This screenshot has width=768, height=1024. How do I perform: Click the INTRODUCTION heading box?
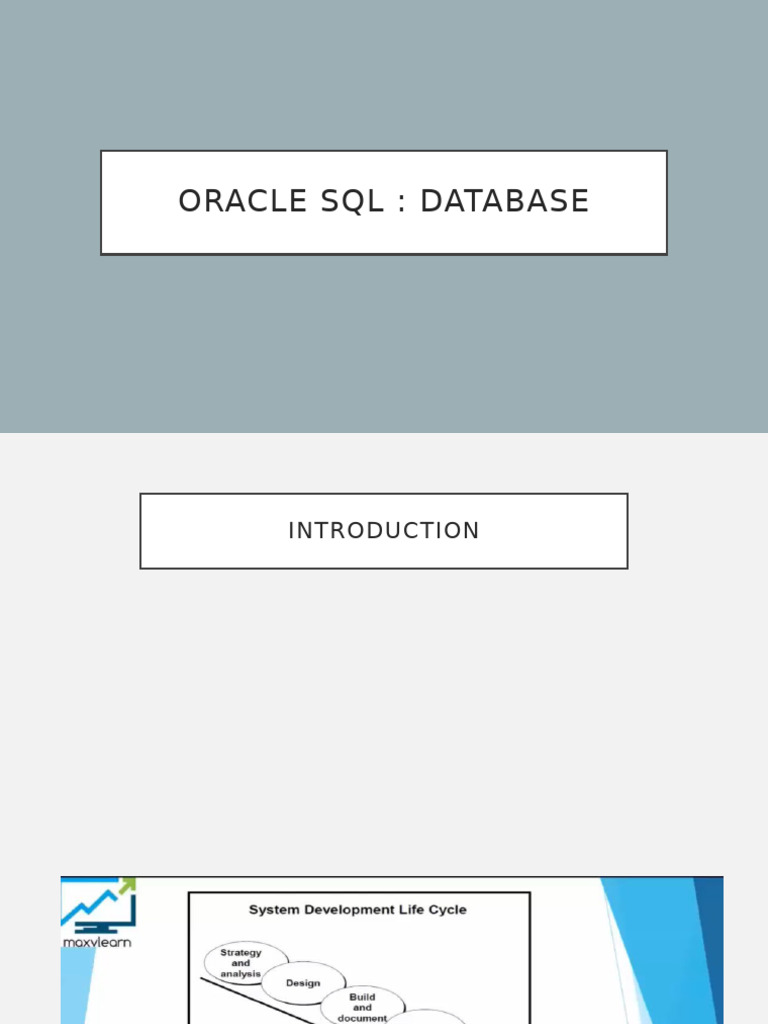pos(384,531)
